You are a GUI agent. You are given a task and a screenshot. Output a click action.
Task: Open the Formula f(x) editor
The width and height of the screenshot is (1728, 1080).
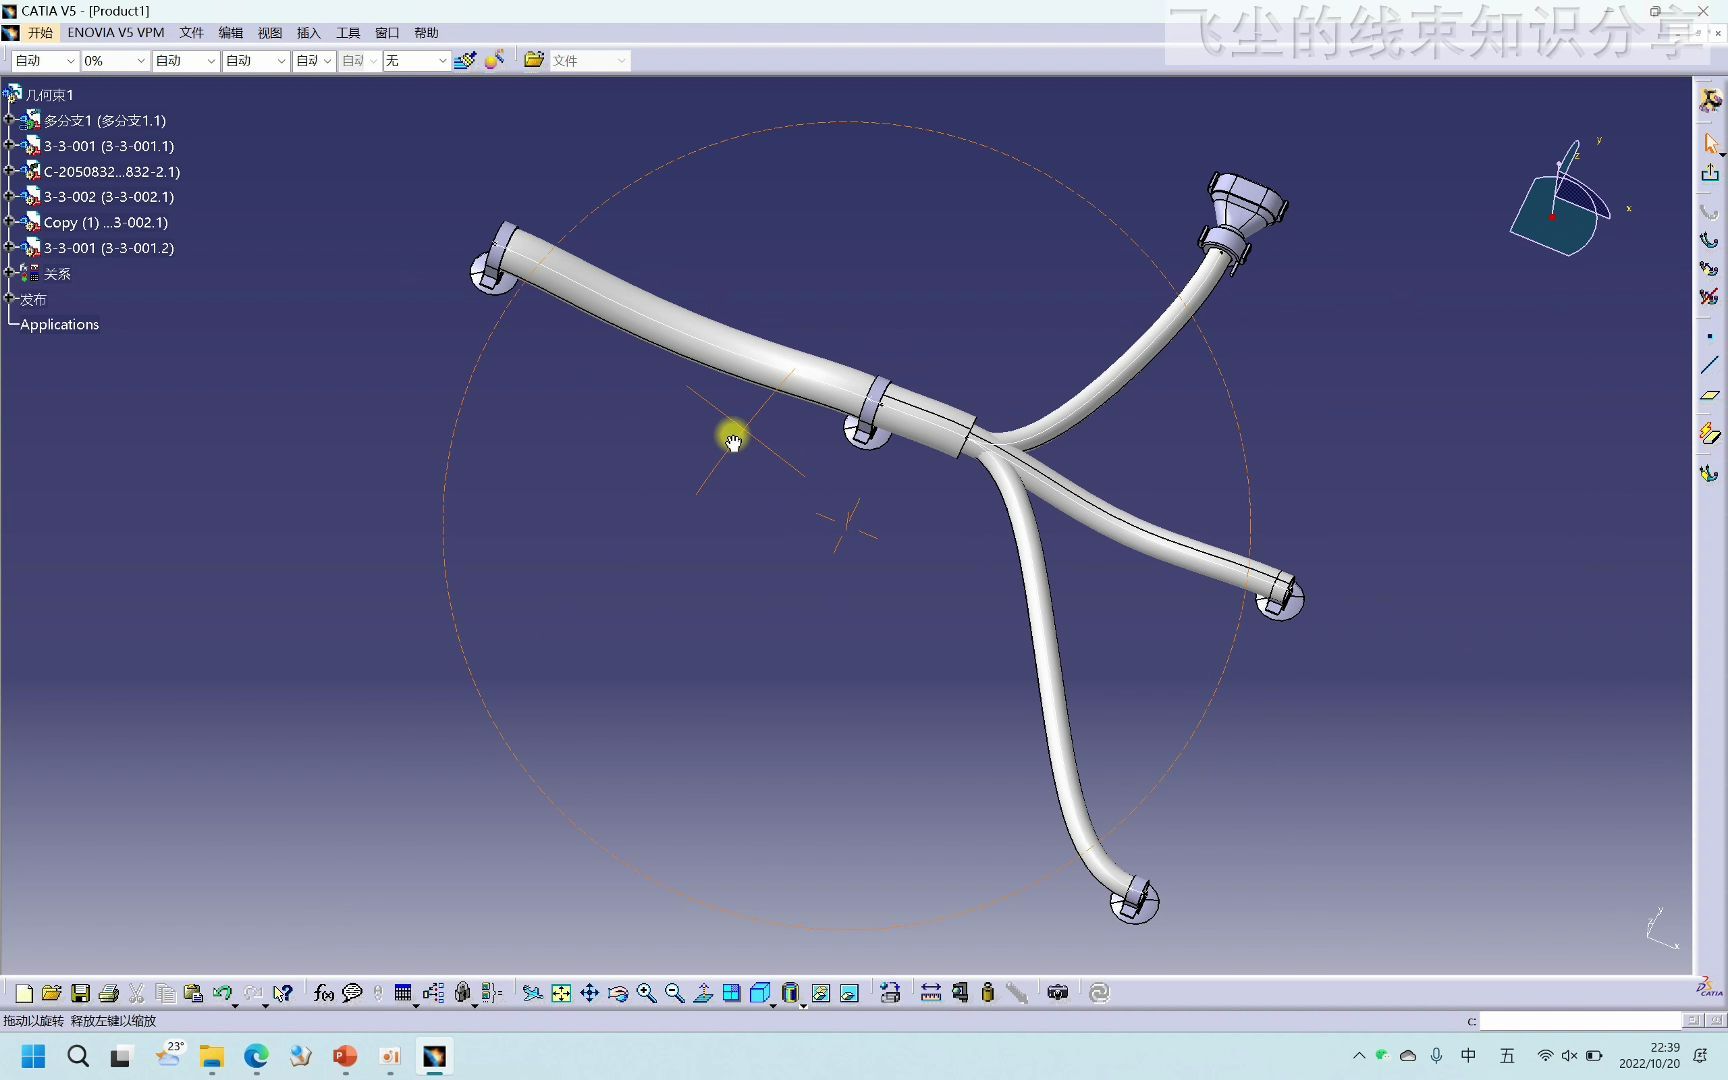click(x=324, y=992)
